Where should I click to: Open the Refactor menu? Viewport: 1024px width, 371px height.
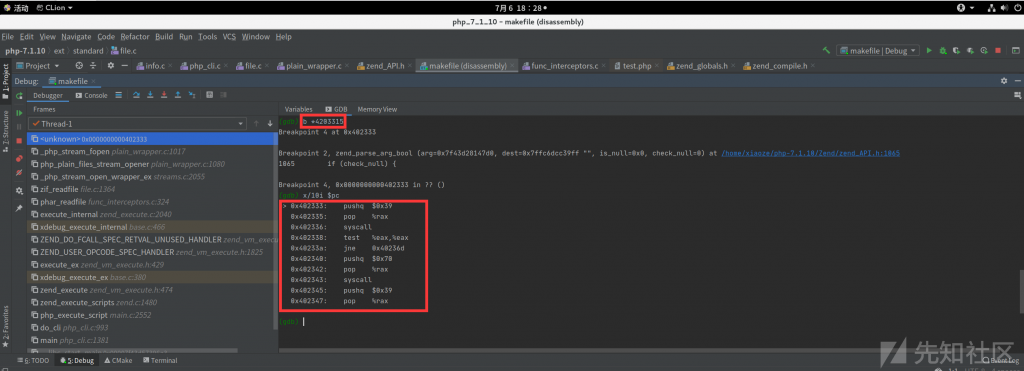135,37
